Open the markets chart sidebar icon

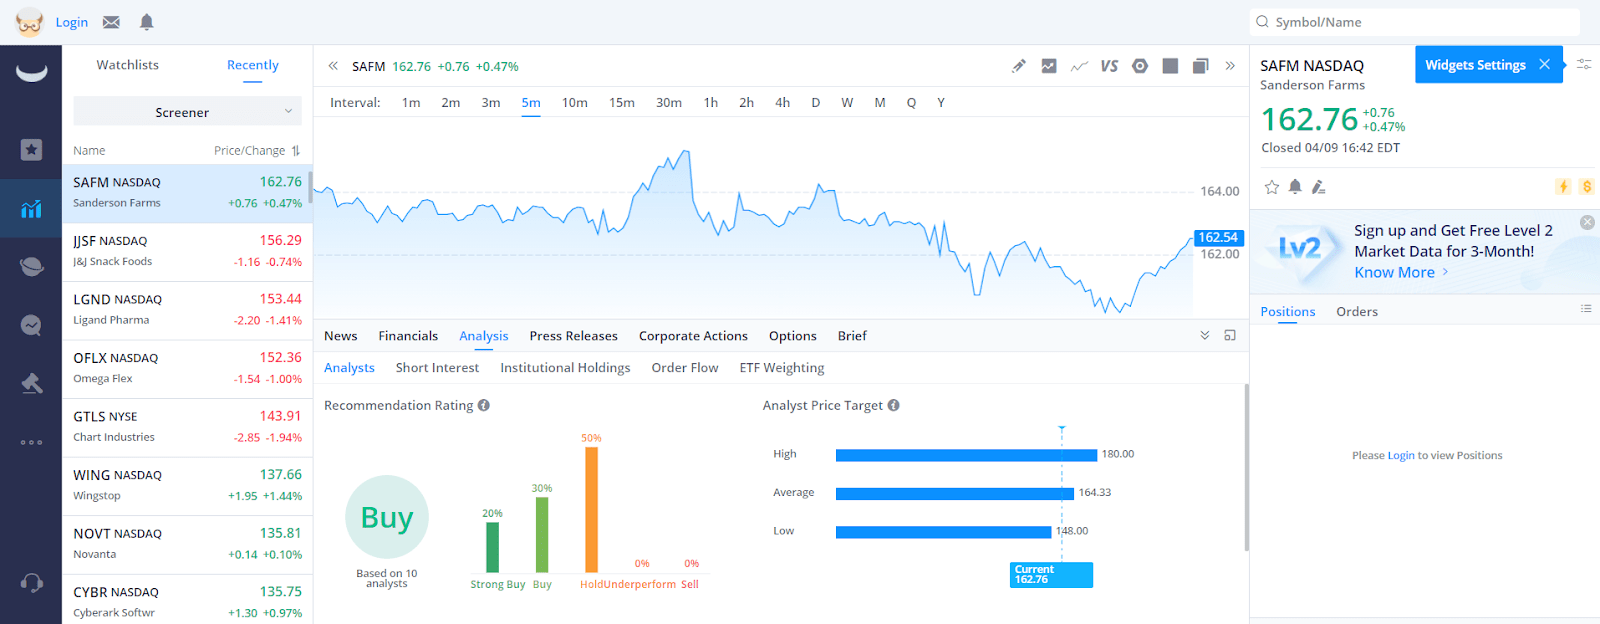(x=31, y=208)
